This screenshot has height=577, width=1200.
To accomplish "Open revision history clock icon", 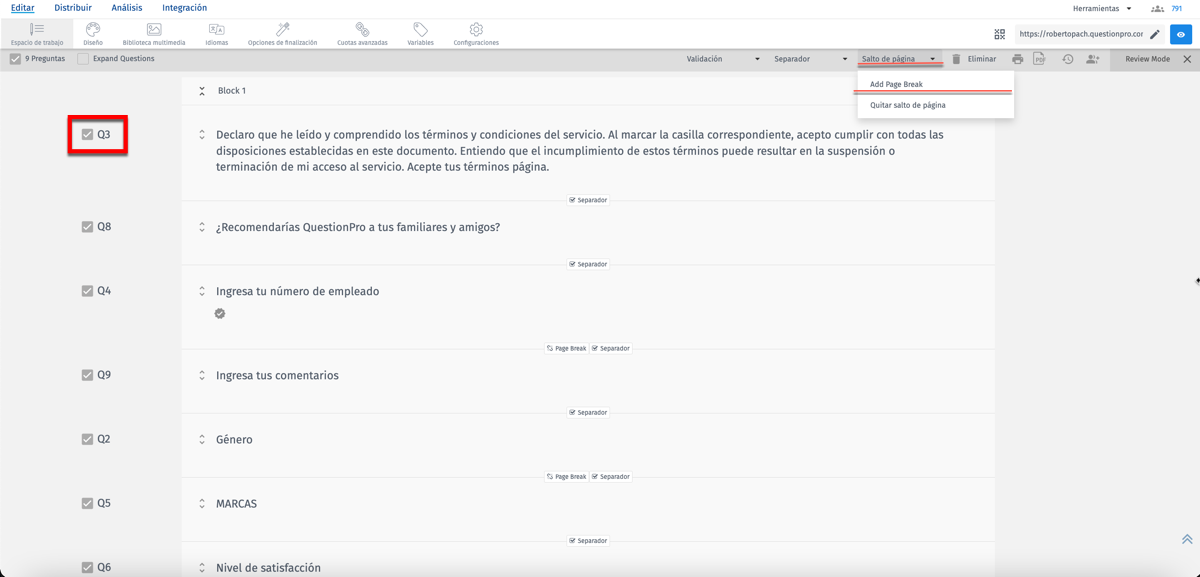I will pos(1068,59).
